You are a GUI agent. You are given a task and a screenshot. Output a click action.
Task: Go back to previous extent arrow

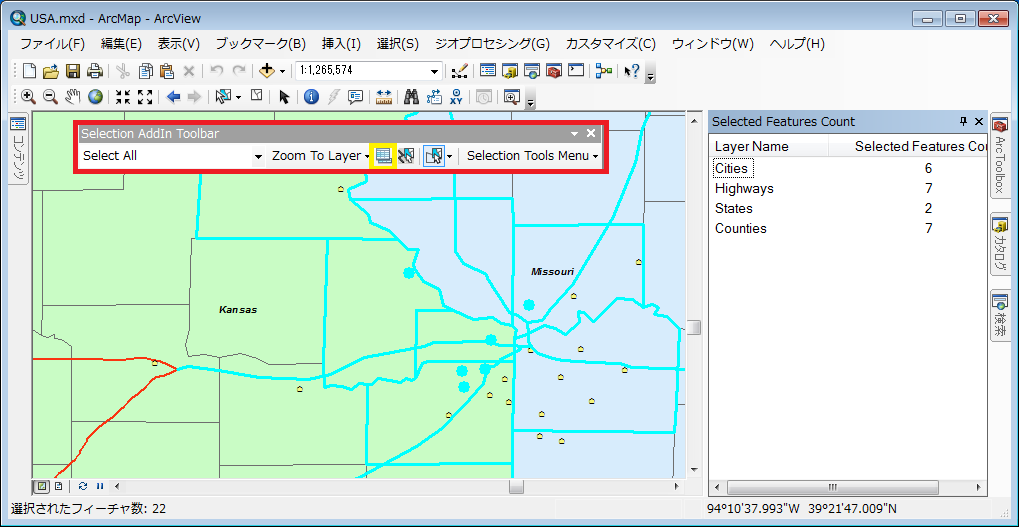click(173, 97)
